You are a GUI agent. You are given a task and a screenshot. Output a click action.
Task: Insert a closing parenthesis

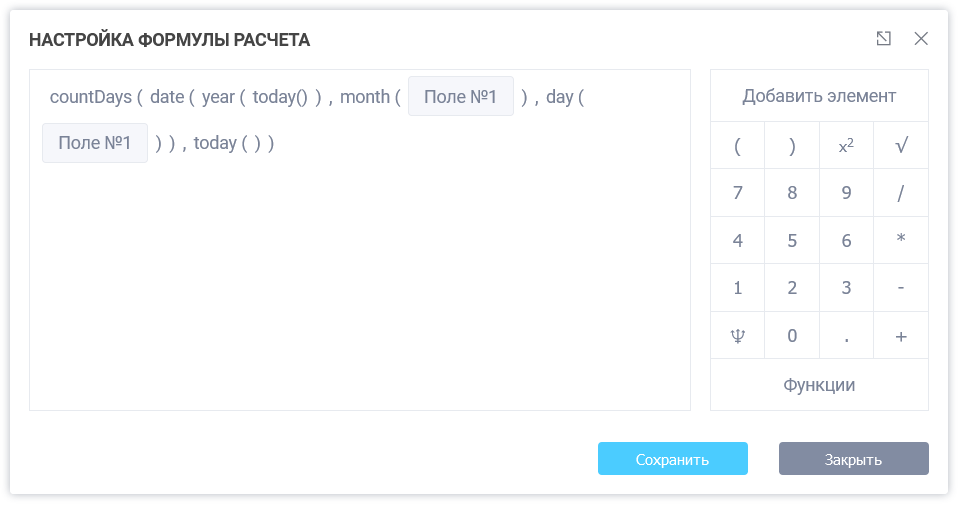tap(792, 146)
